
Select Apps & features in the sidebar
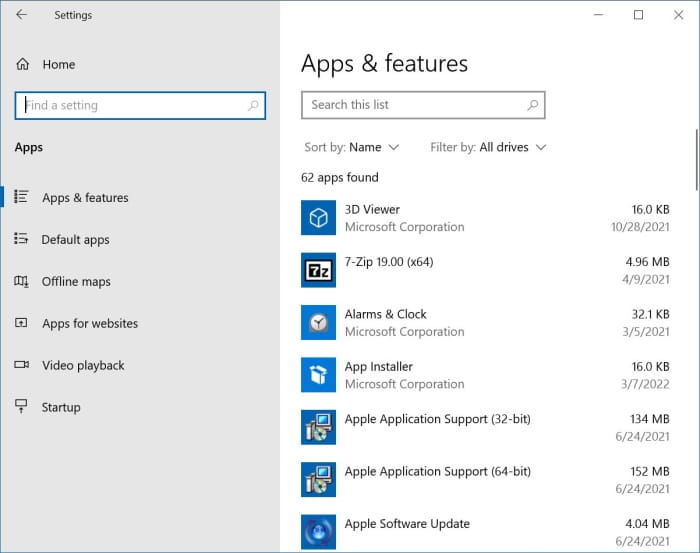coord(85,198)
